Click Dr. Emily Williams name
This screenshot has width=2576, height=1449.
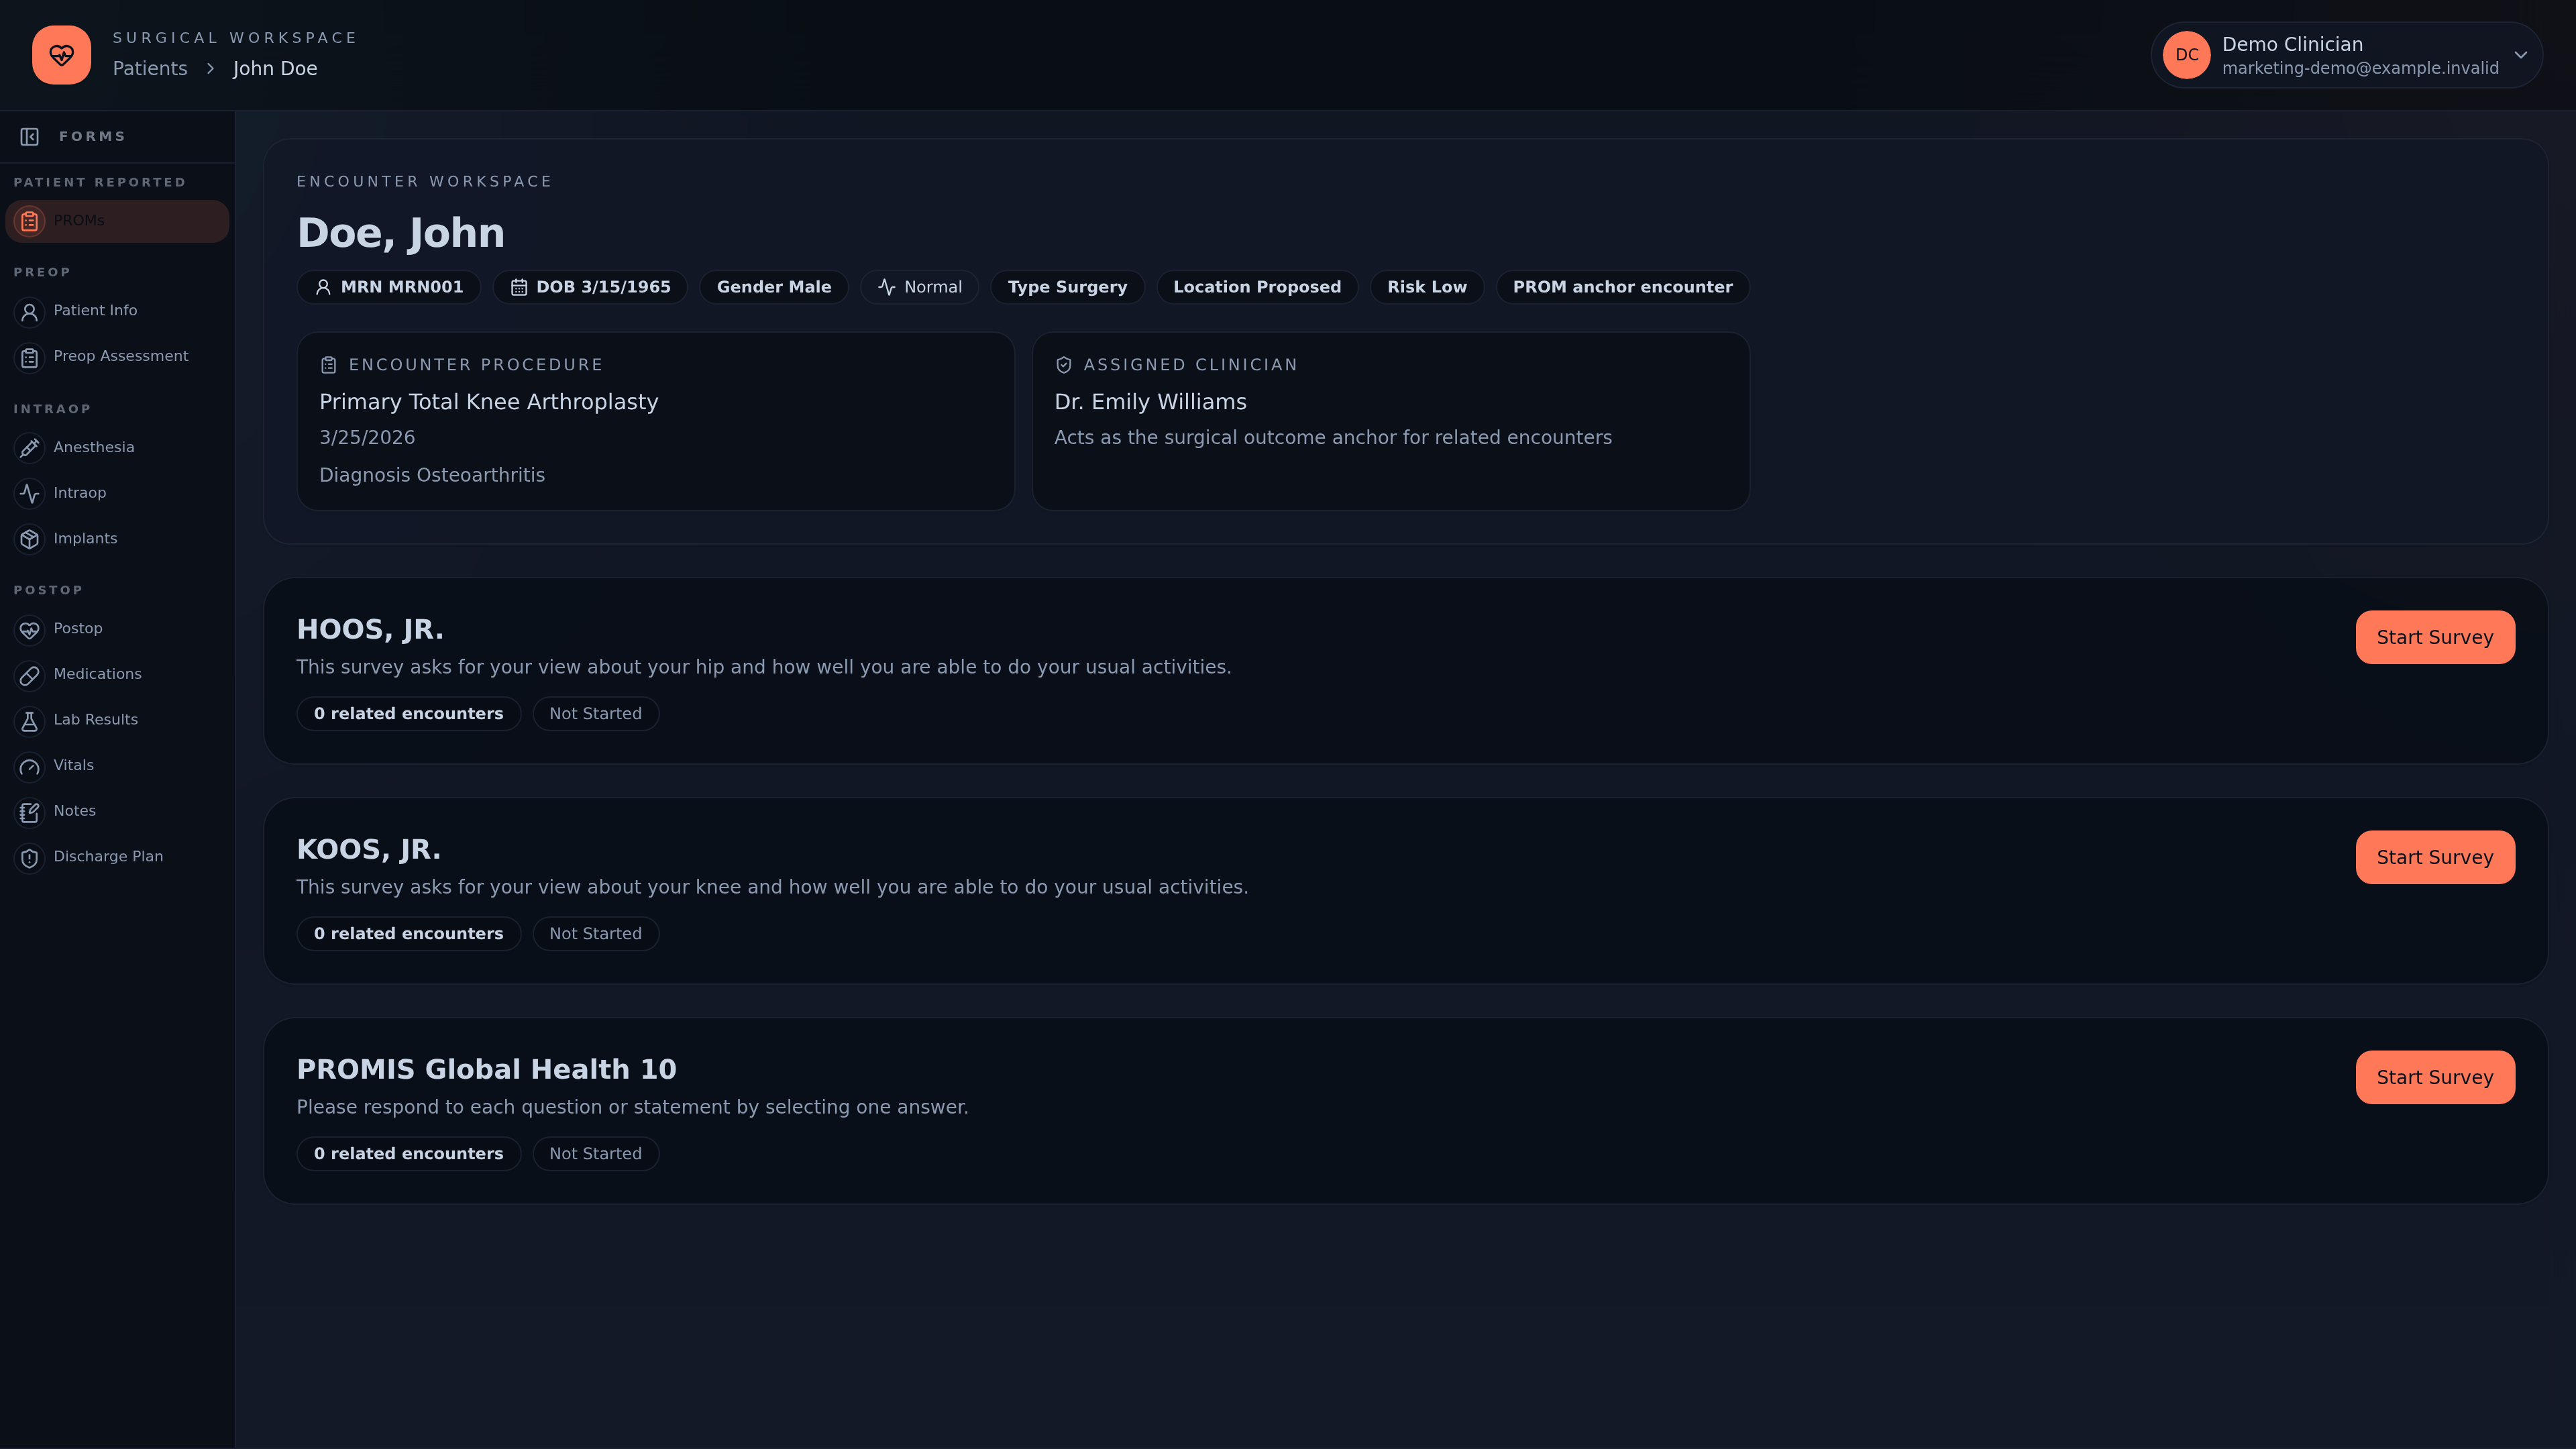[x=1150, y=402]
